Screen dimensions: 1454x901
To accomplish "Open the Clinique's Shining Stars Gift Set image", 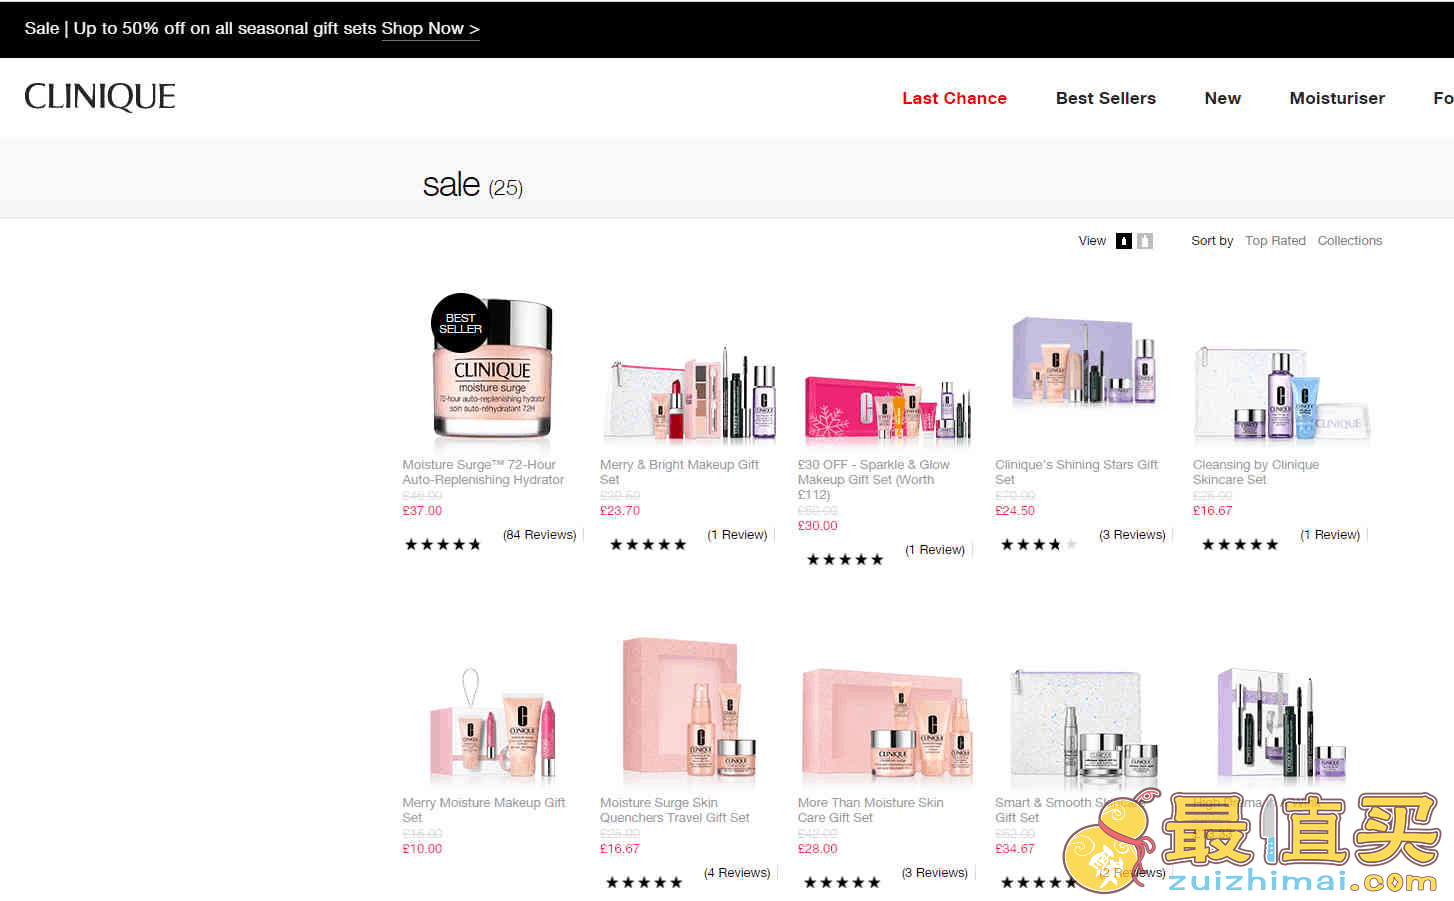I will point(1084,361).
